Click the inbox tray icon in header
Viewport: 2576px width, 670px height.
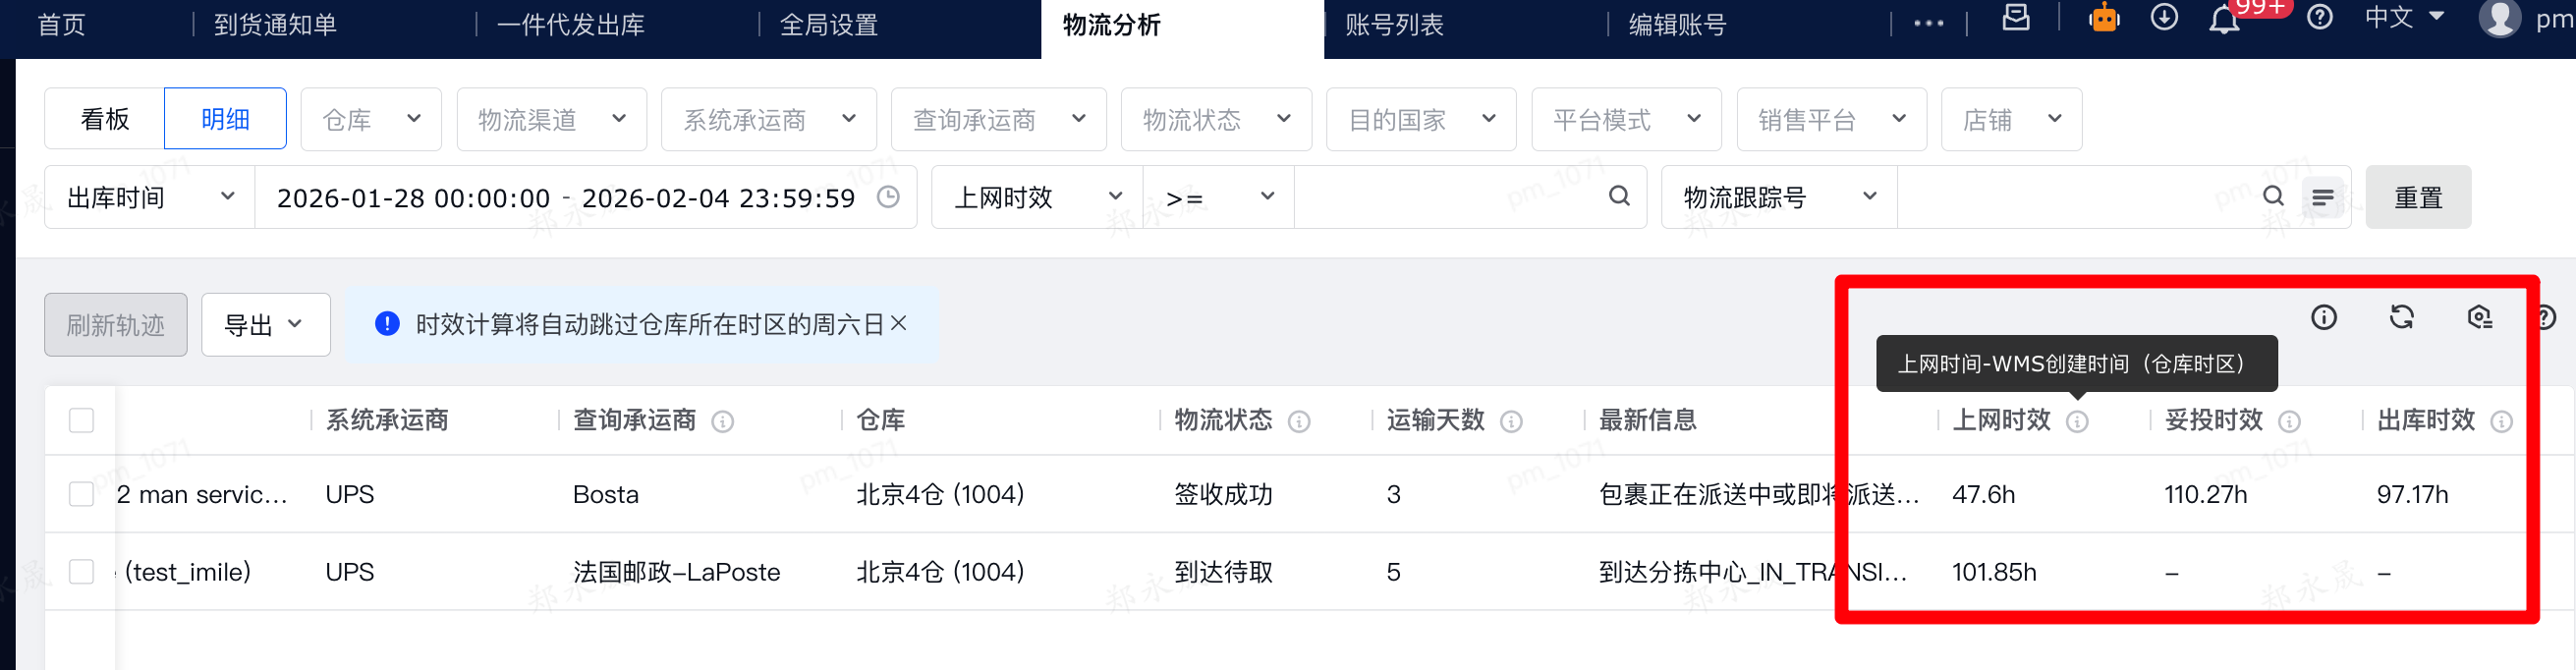pyautogui.click(x=2016, y=18)
